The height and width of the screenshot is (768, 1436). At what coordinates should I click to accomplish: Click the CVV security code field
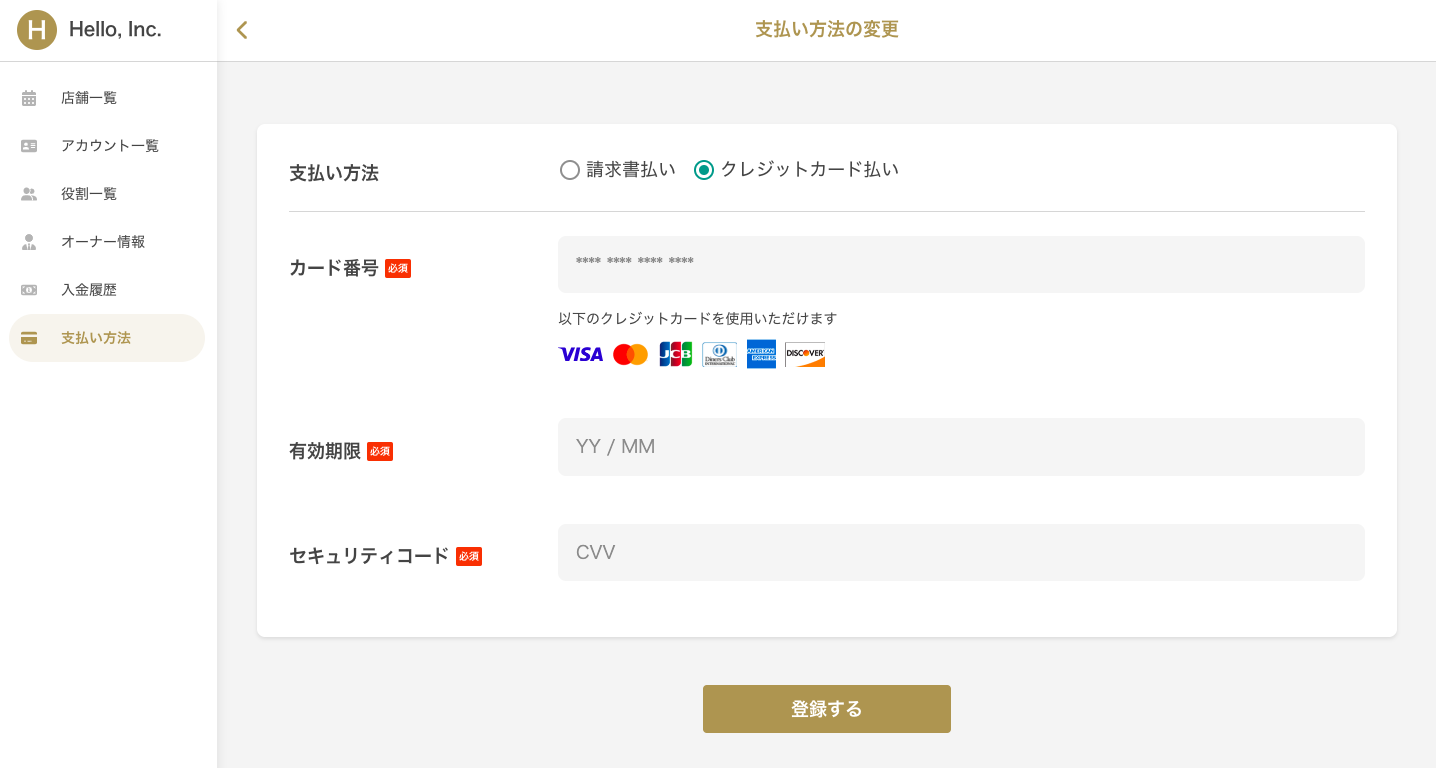pos(960,552)
